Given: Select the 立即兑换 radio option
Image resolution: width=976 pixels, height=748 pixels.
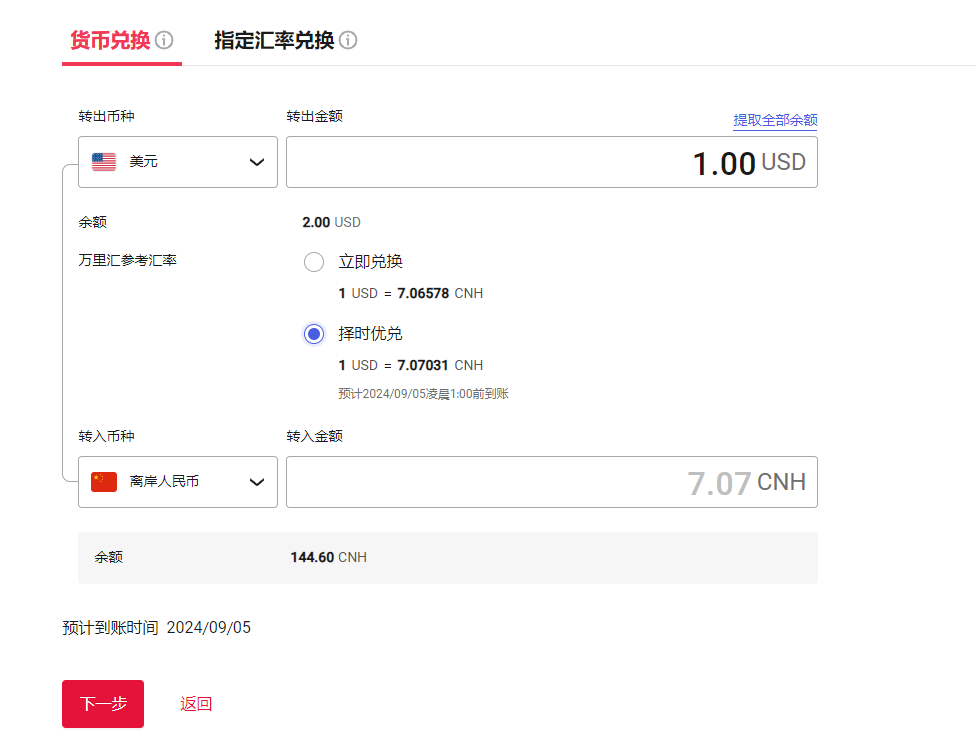Looking at the screenshot, I should pos(314,261).
